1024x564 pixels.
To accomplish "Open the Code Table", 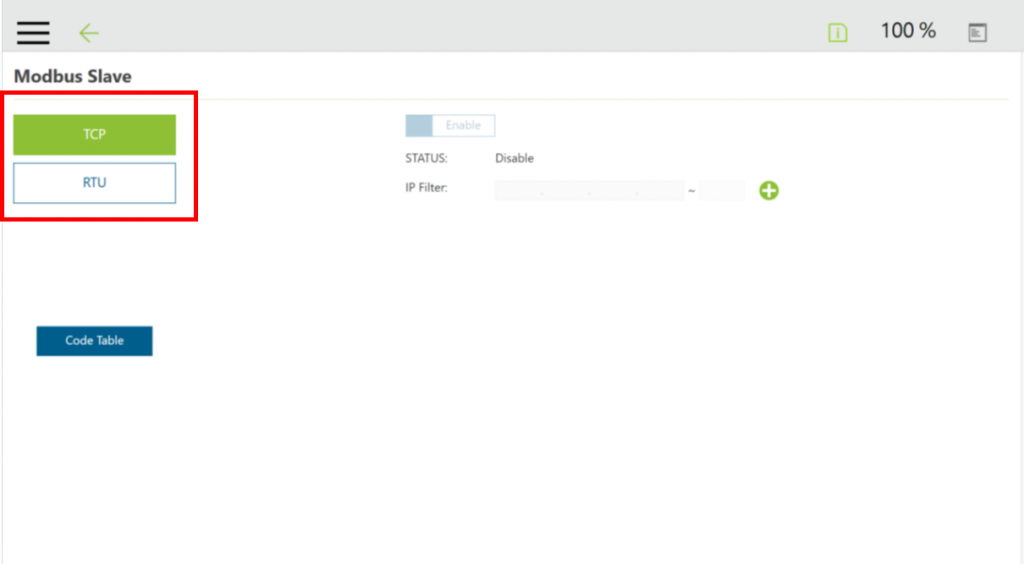I will [94, 341].
